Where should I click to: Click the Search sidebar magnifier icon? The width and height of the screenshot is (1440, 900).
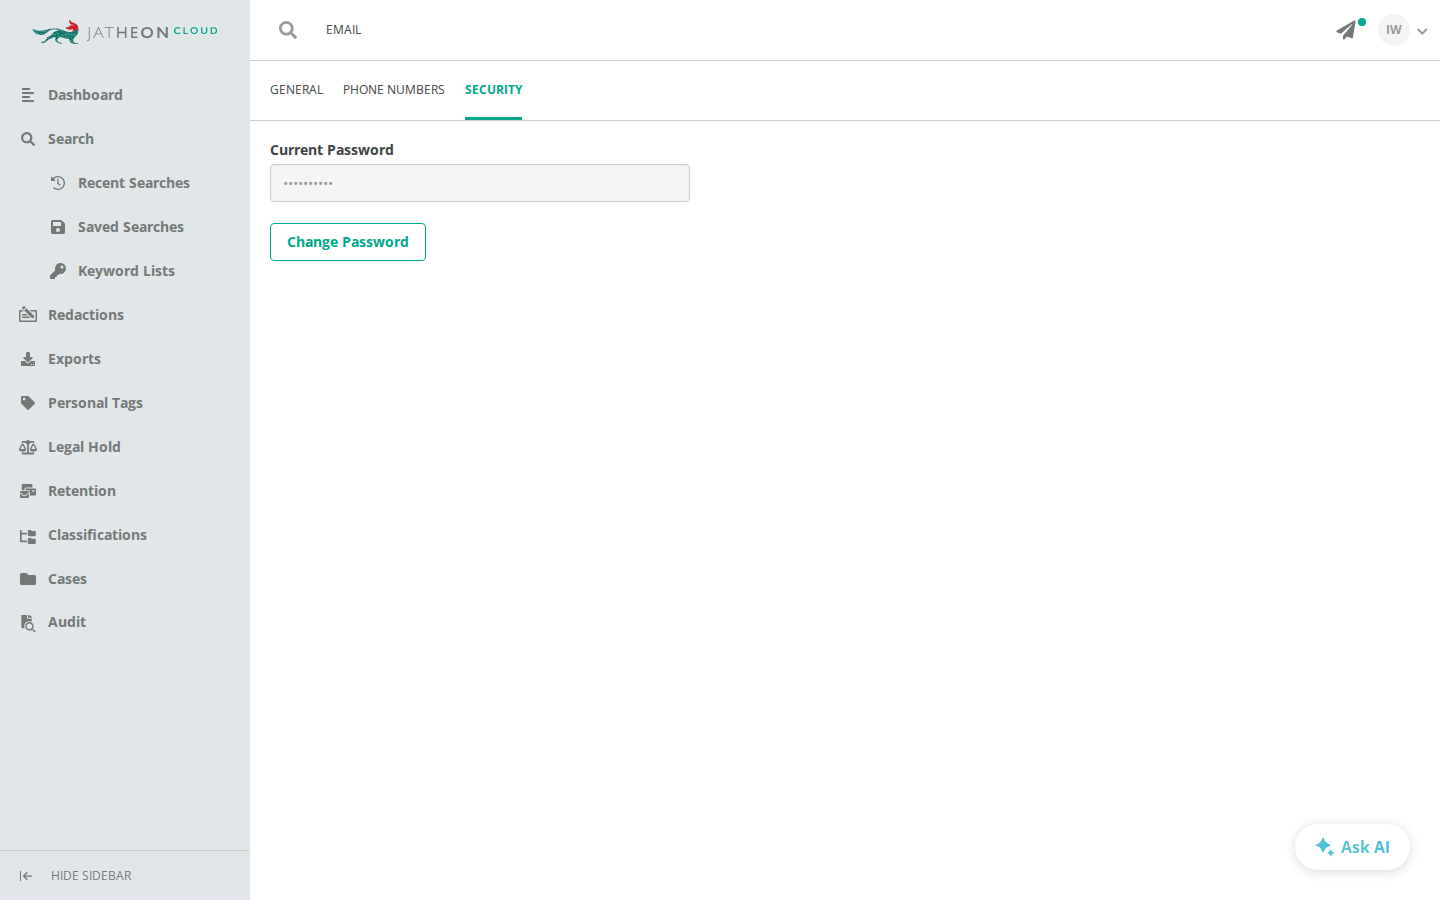pos(28,139)
